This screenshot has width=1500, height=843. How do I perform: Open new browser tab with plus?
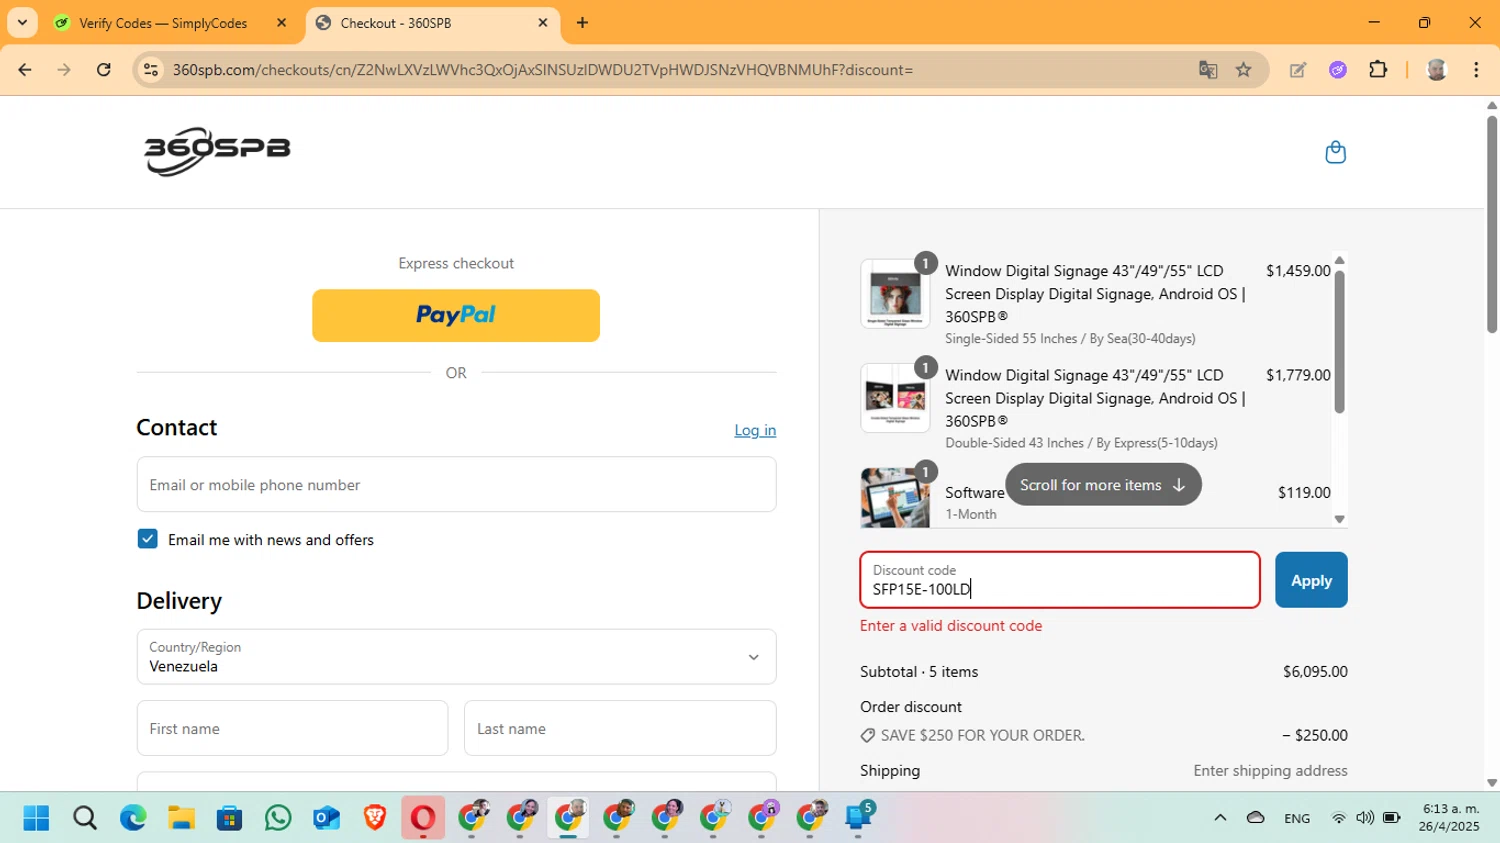(x=582, y=23)
